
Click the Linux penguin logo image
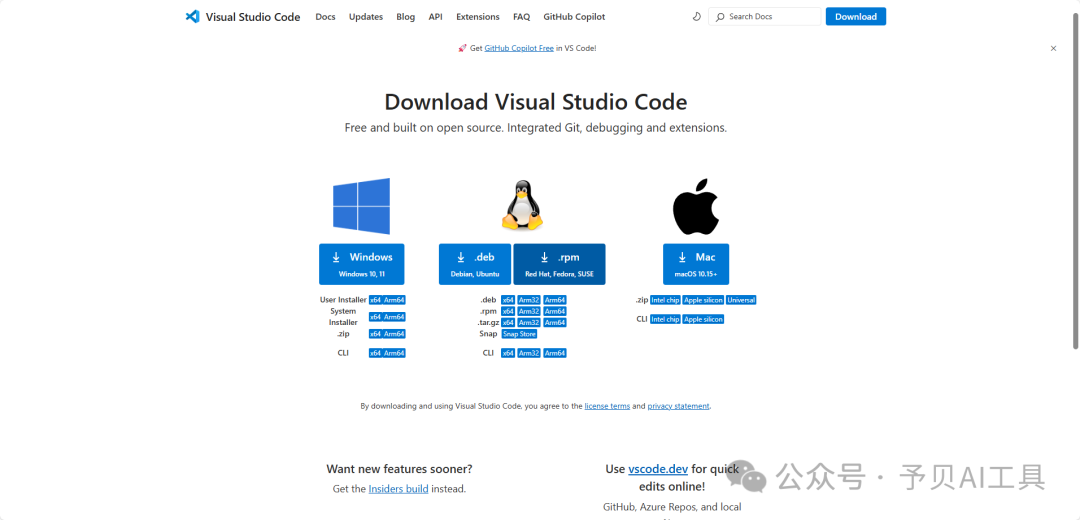pyautogui.click(x=521, y=205)
